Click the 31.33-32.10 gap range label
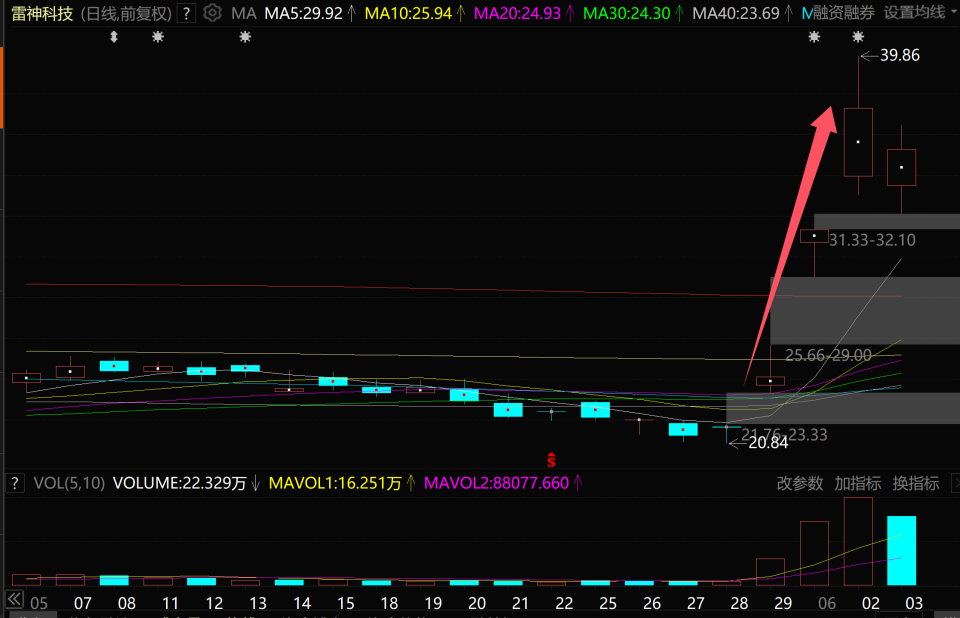 tap(872, 240)
